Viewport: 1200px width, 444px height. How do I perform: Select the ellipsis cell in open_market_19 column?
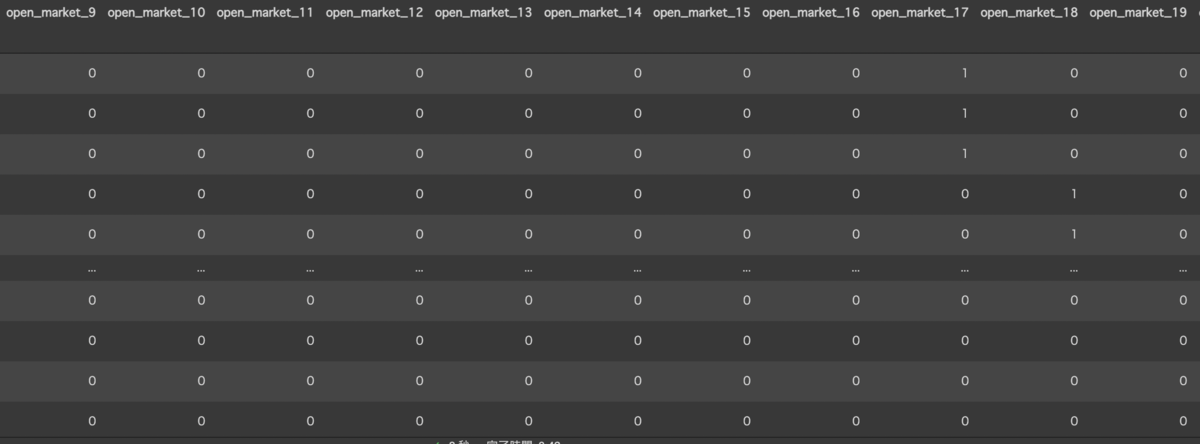(1182, 269)
